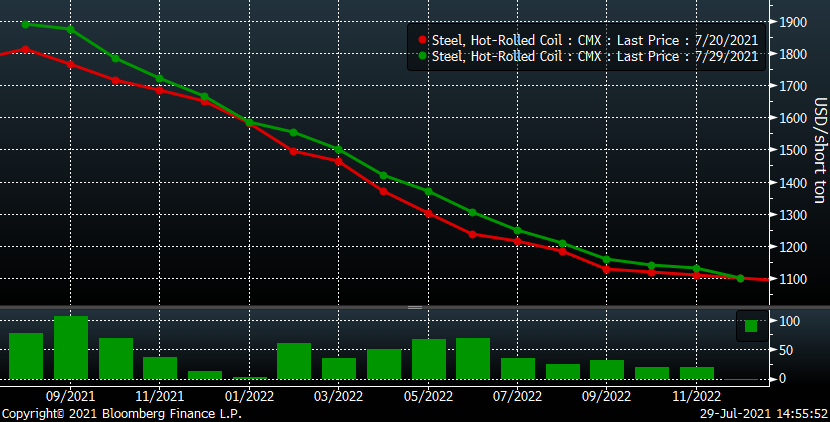Click the volume bar above 05/2022
The image size is (830, 422).
(428, 359)
